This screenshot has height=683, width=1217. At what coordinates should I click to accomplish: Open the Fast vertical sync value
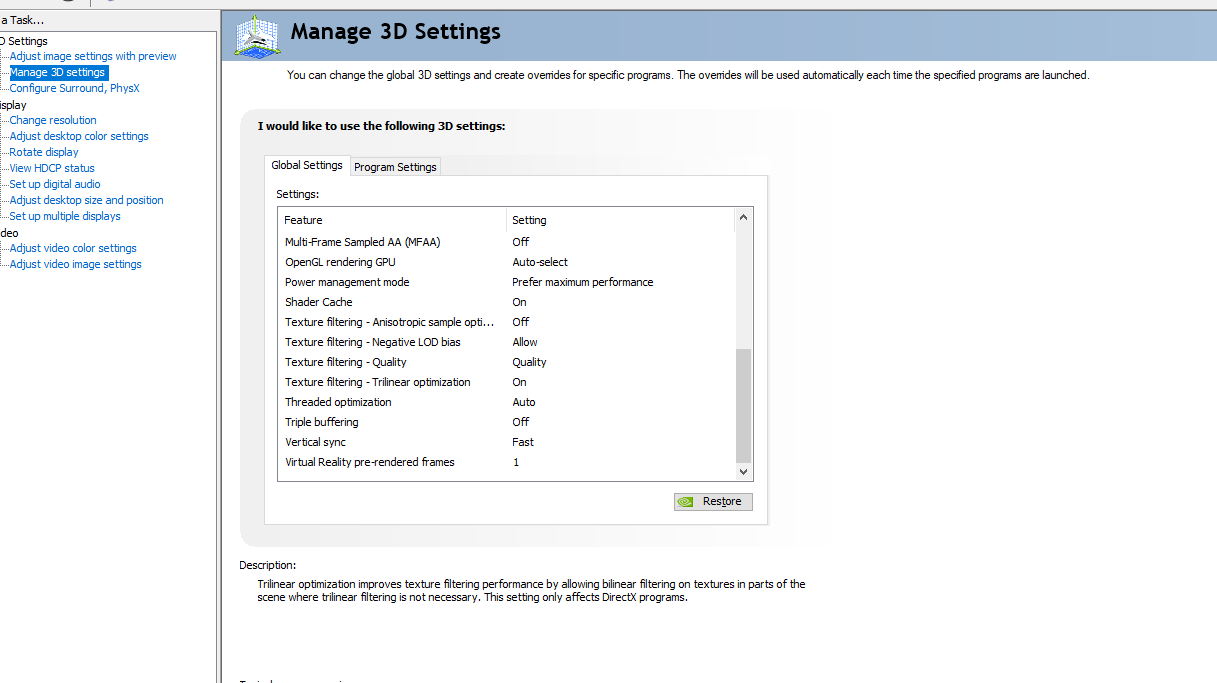(523, 442)
